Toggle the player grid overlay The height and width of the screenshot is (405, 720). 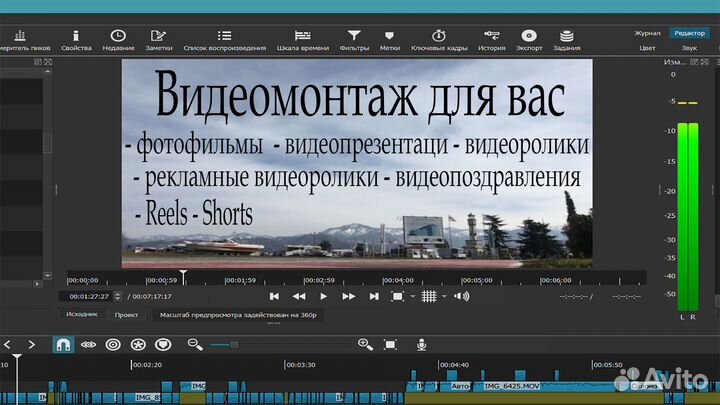click(x=429, y=297)
